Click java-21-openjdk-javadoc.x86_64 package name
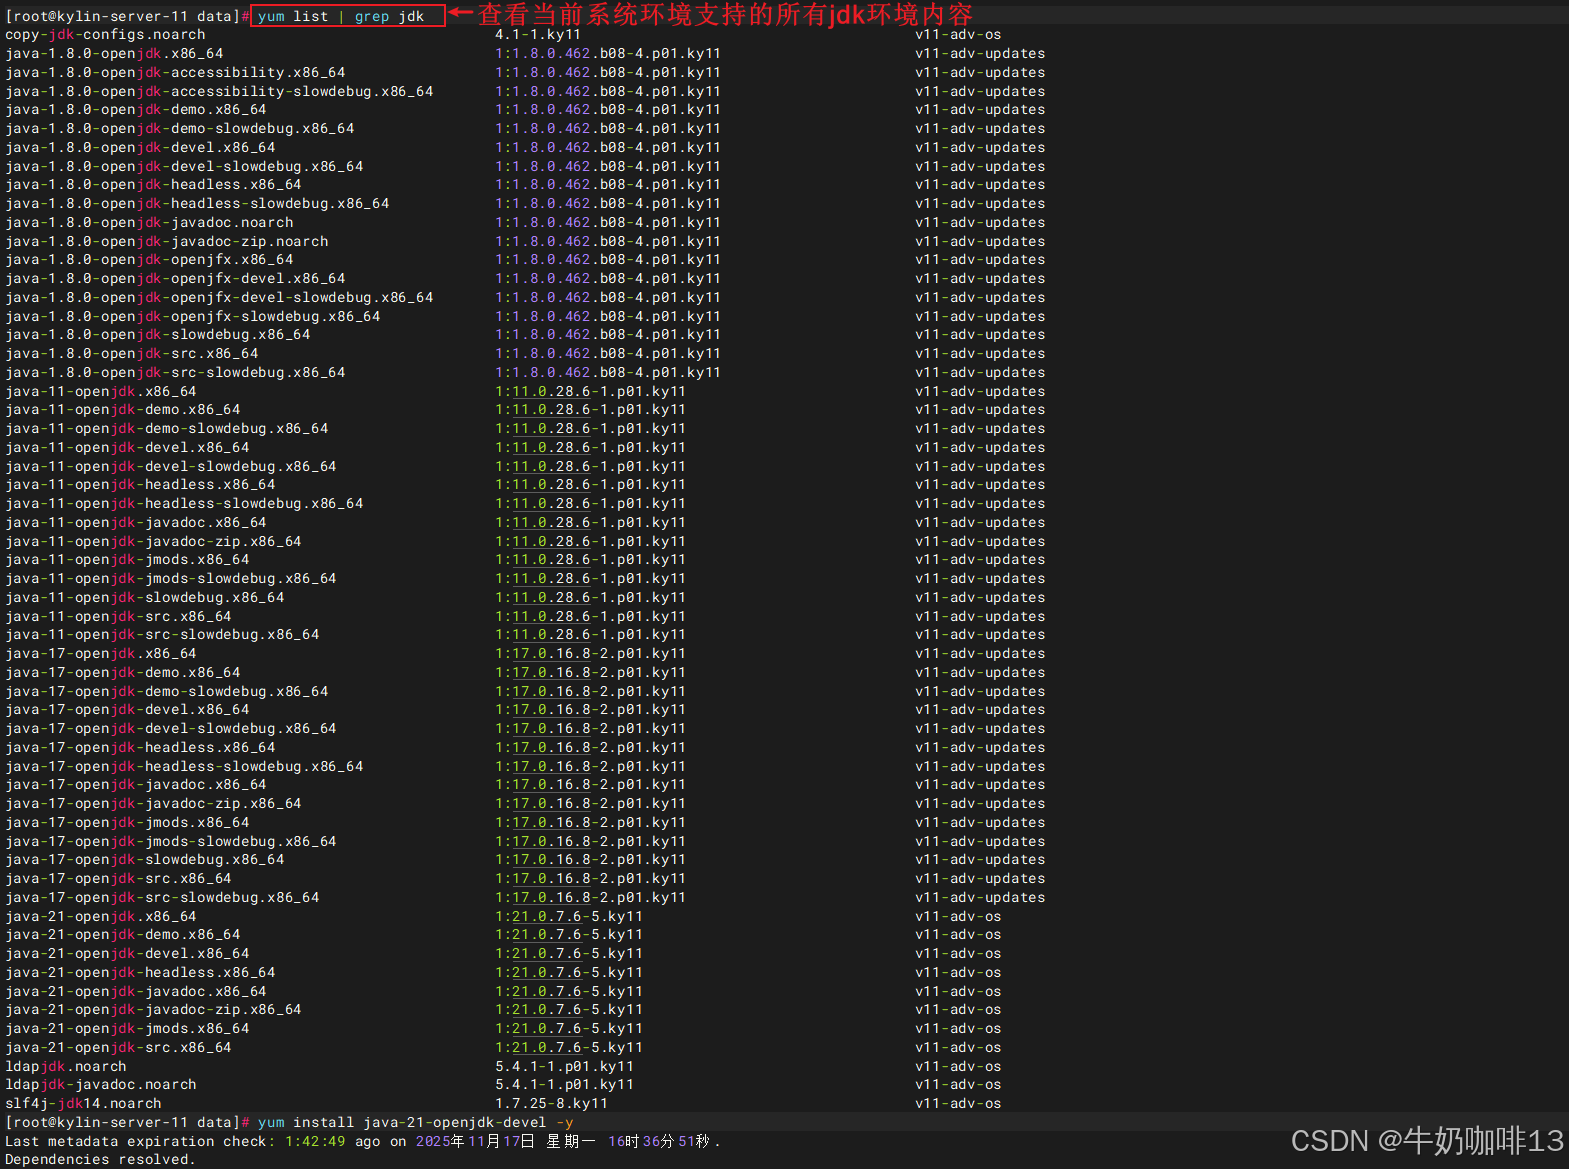1569x1169 pixels. tap(136, 991)
